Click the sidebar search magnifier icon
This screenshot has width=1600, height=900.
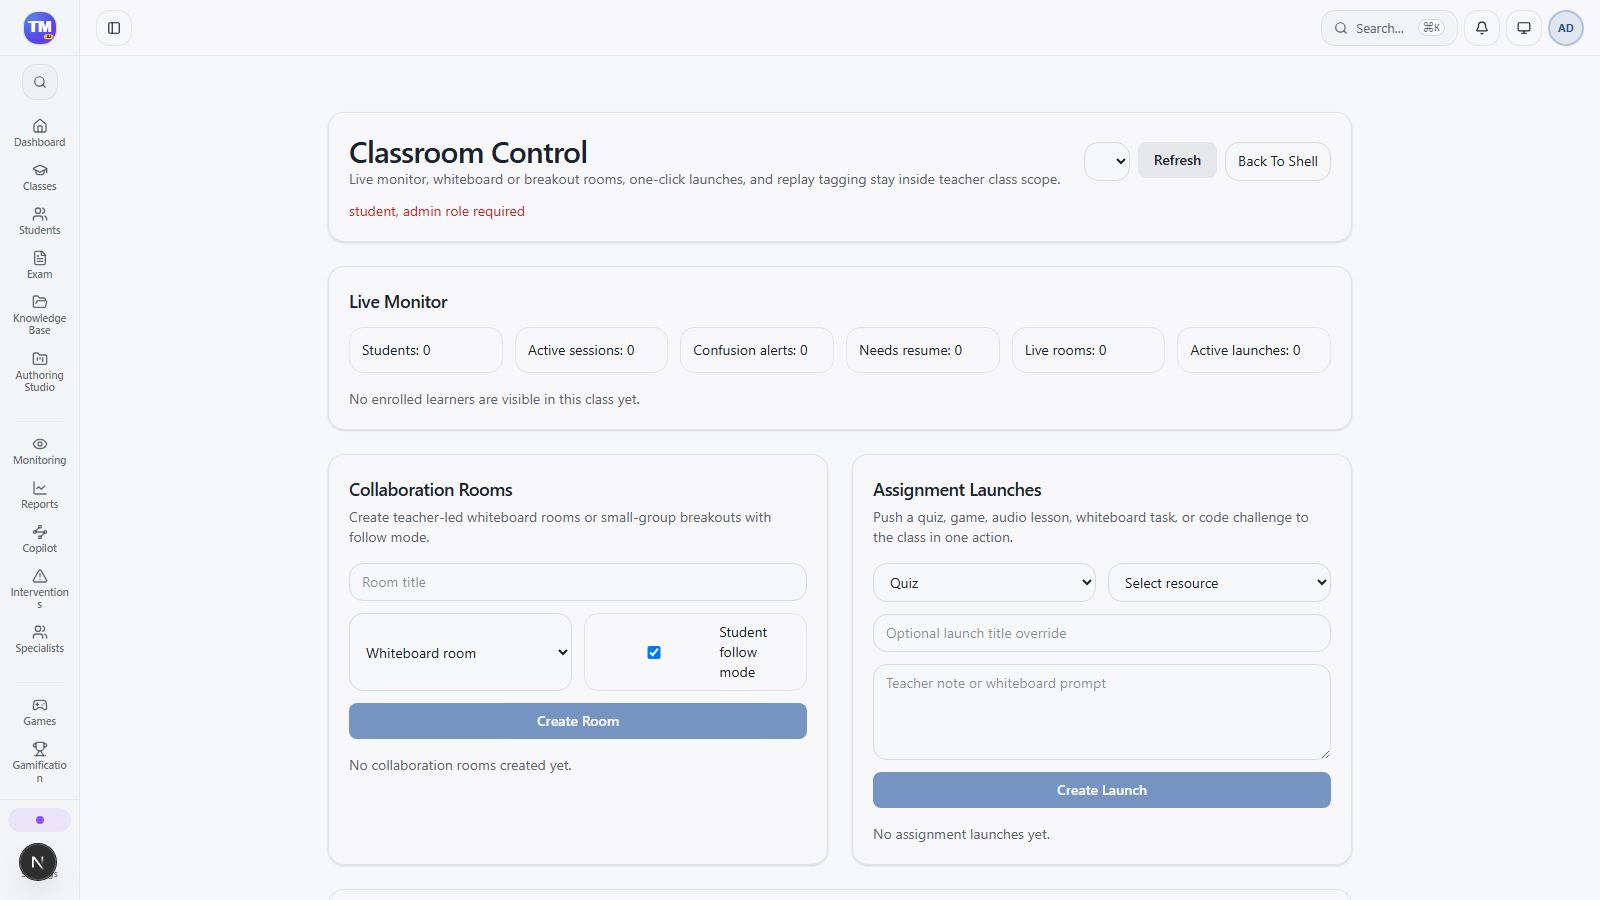coord(40,82)
